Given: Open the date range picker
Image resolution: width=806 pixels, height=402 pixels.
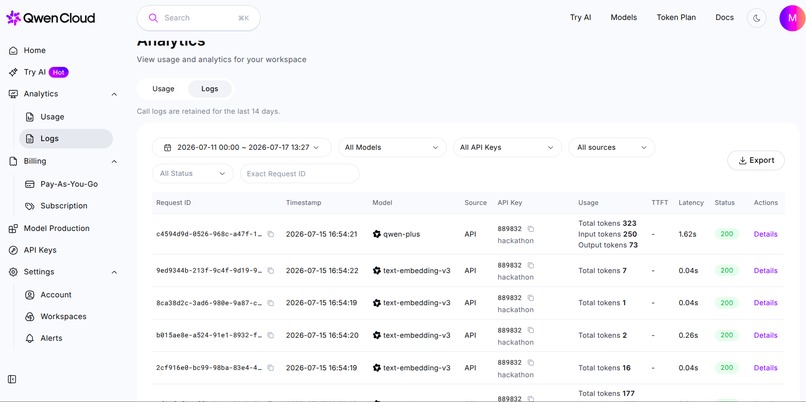Looking at the screenshot, I should pyautogui.click(x=242, y=148).
